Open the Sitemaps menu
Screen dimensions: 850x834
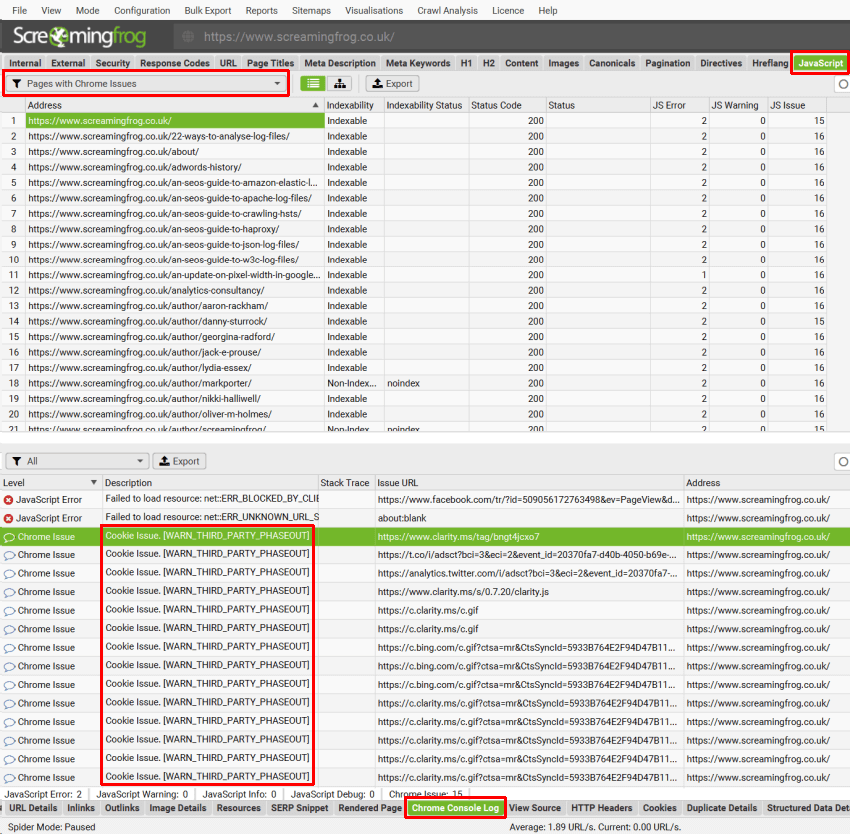[311, 10]
